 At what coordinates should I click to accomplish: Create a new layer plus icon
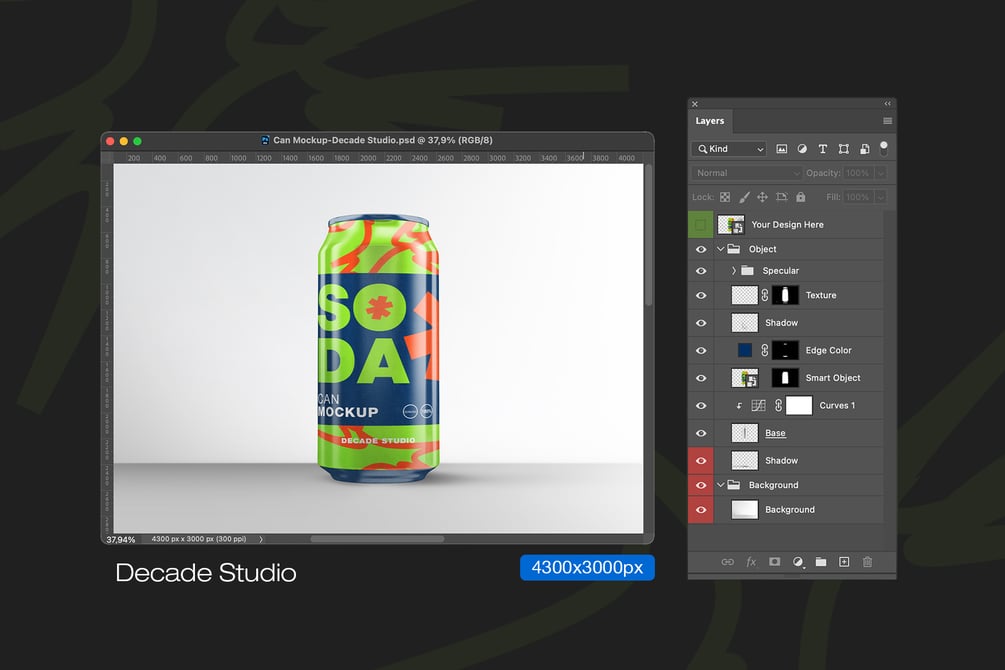click(x=844, y=562)
